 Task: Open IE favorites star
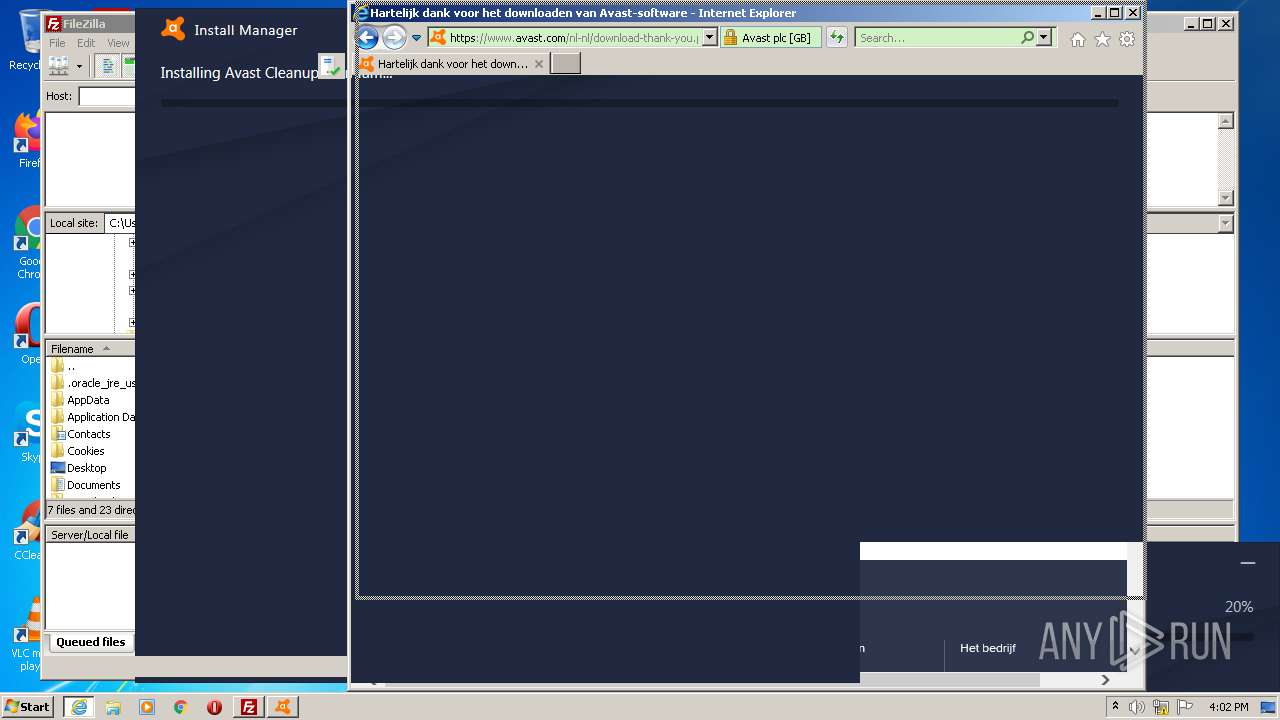click(1102, 39)
